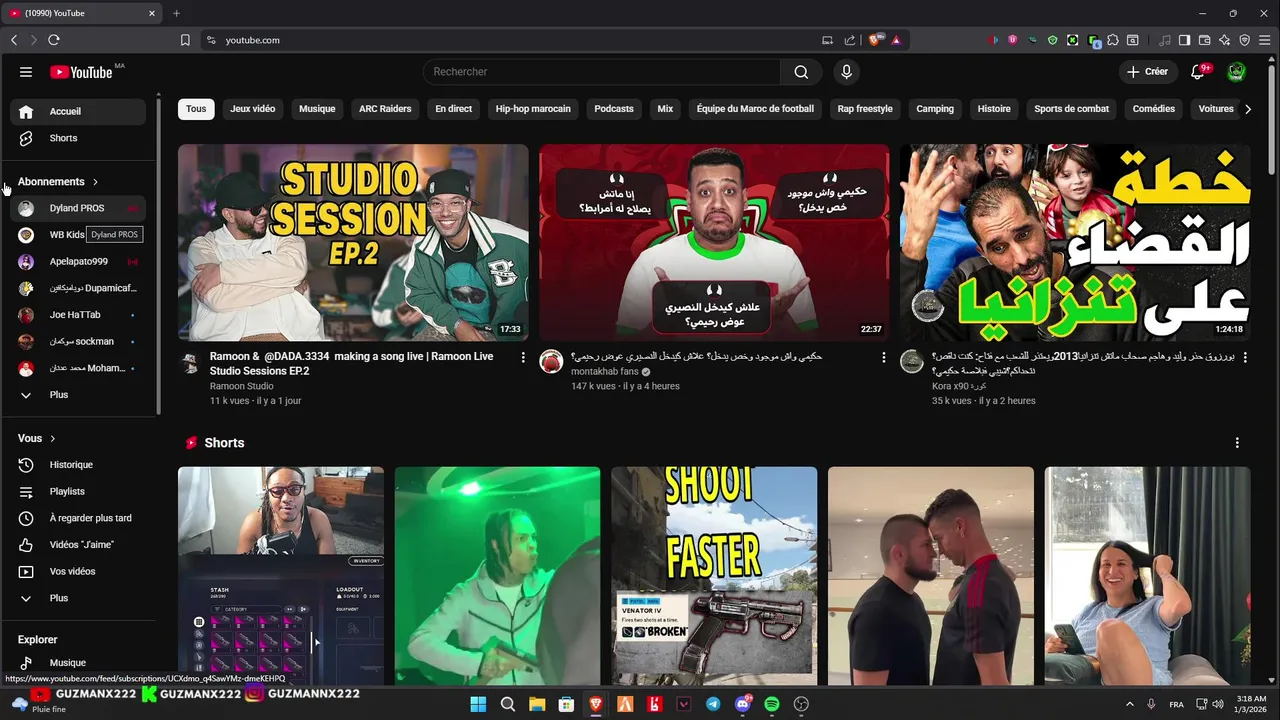Screen dimensions: 1280x720
Task: Select the Hip-hop marocain chip
Action: coord(533,109)
